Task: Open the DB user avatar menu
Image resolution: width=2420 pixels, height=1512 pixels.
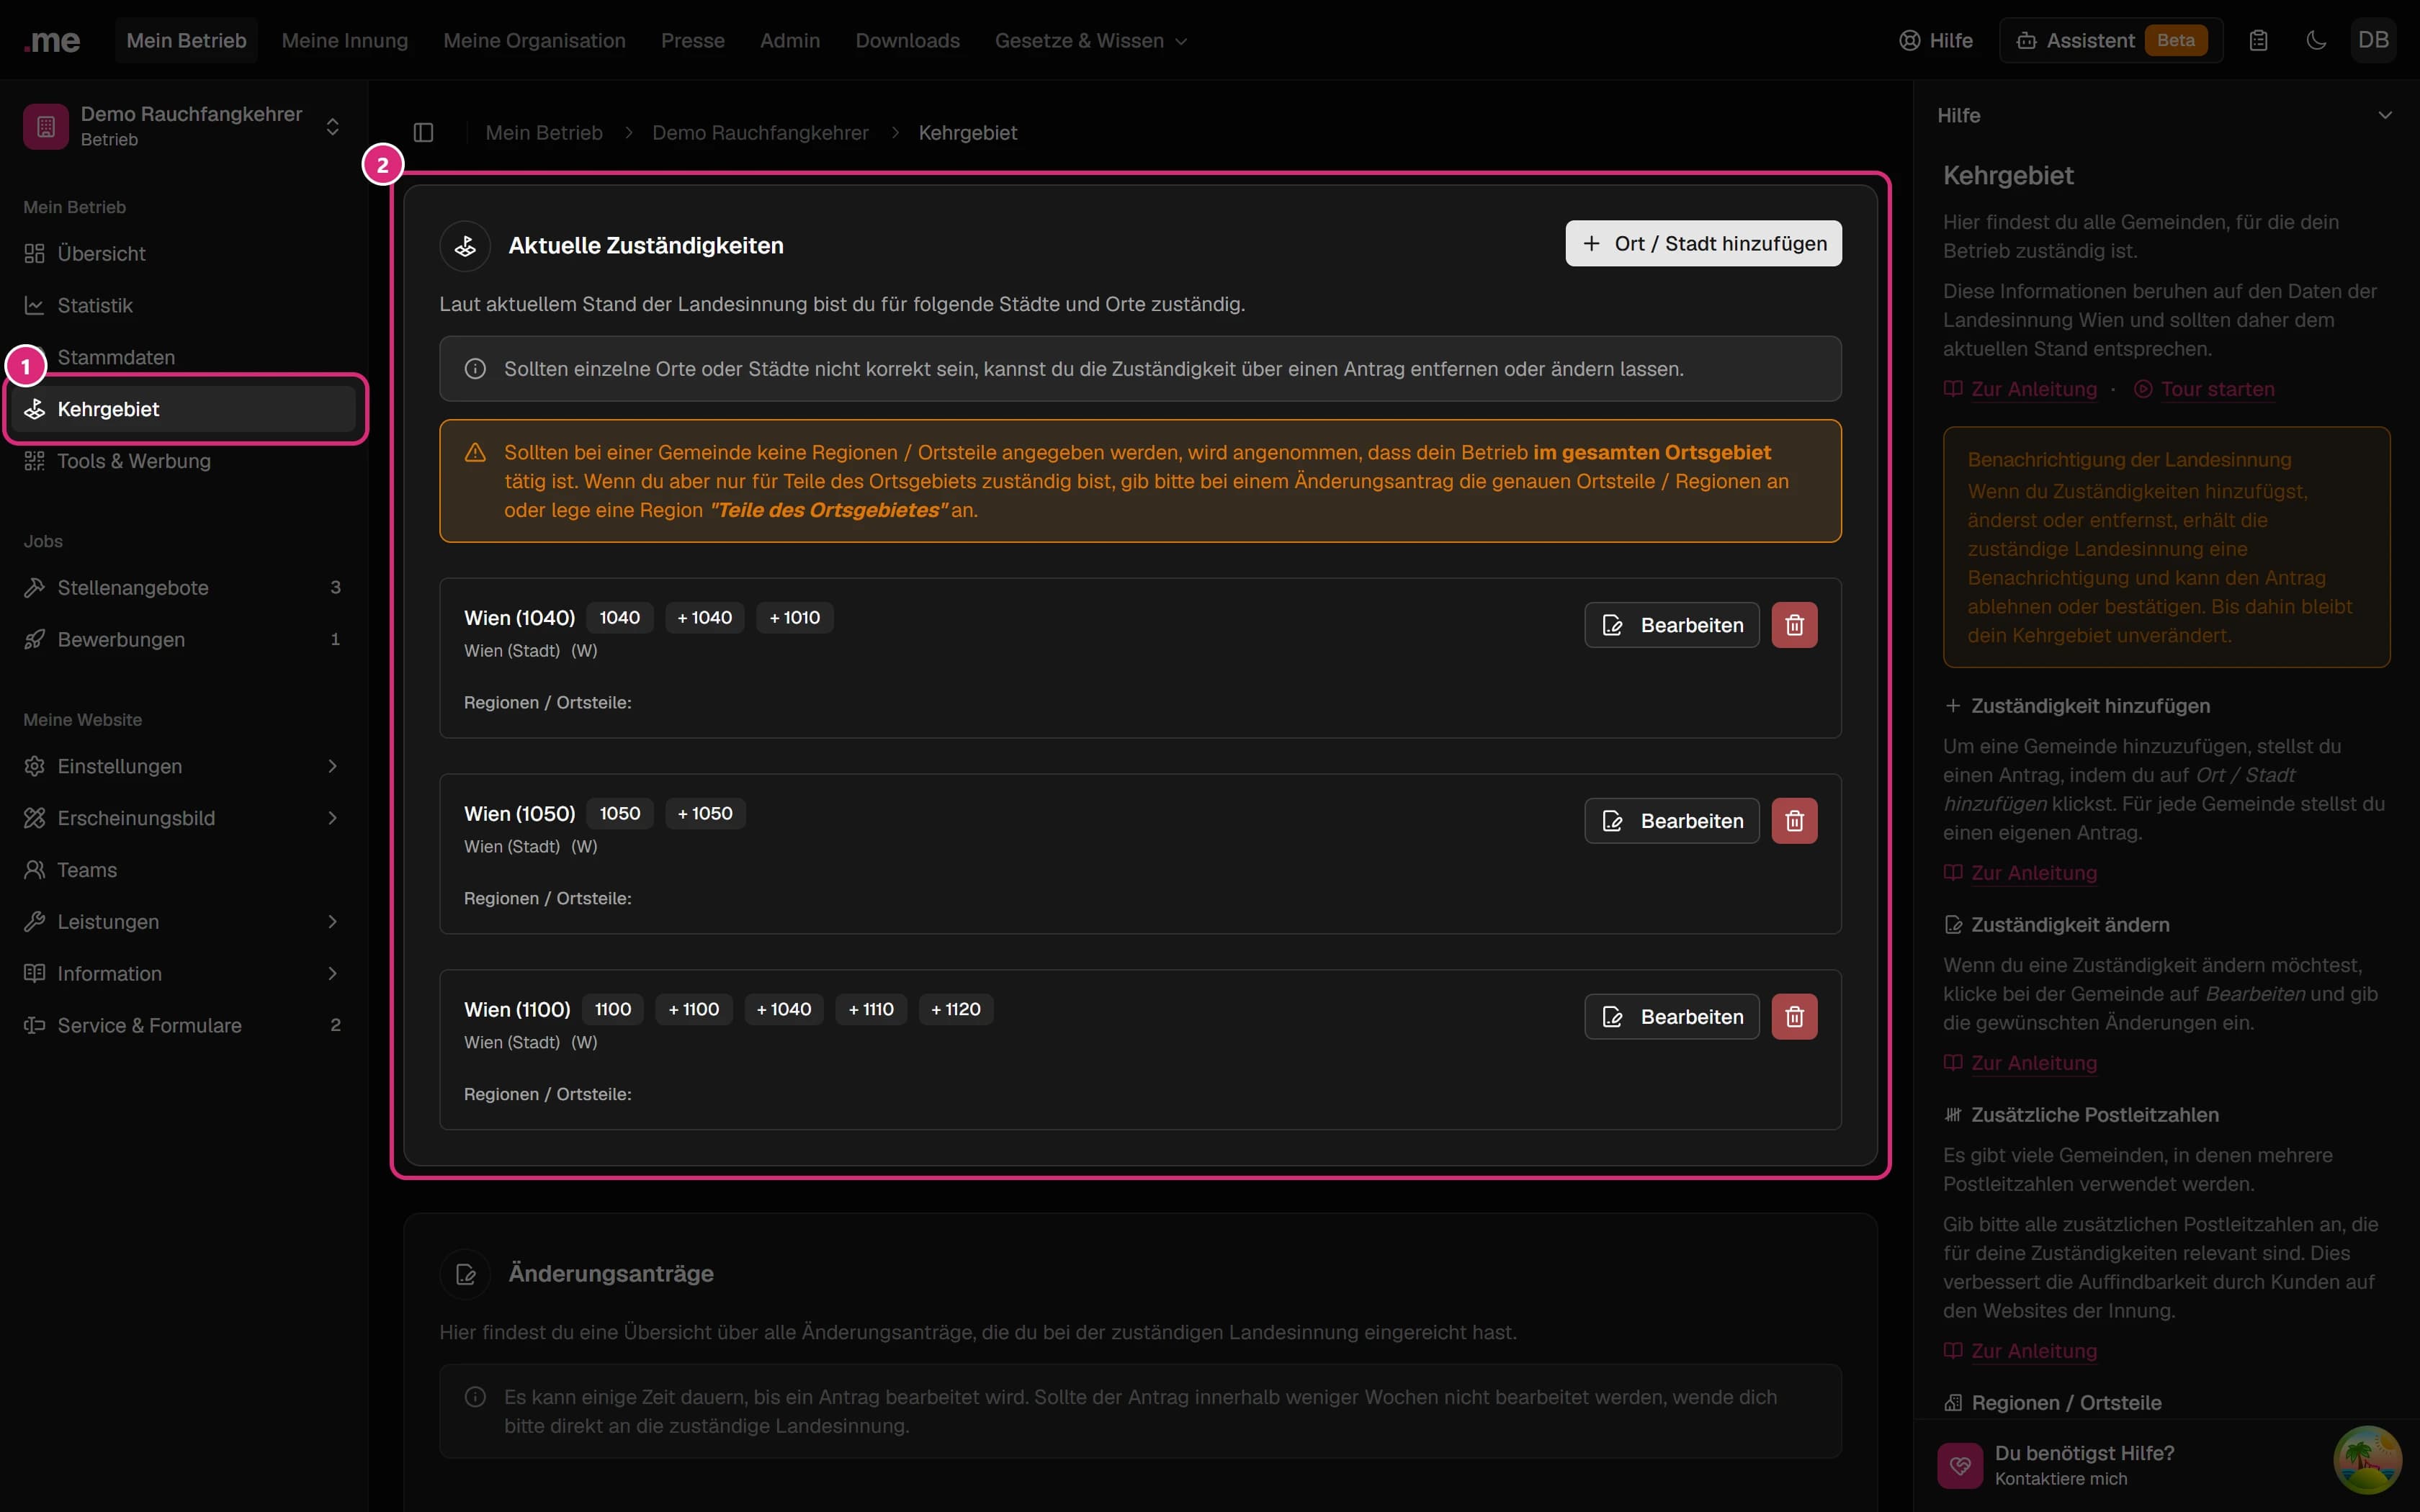Action: pos(2373,41)
